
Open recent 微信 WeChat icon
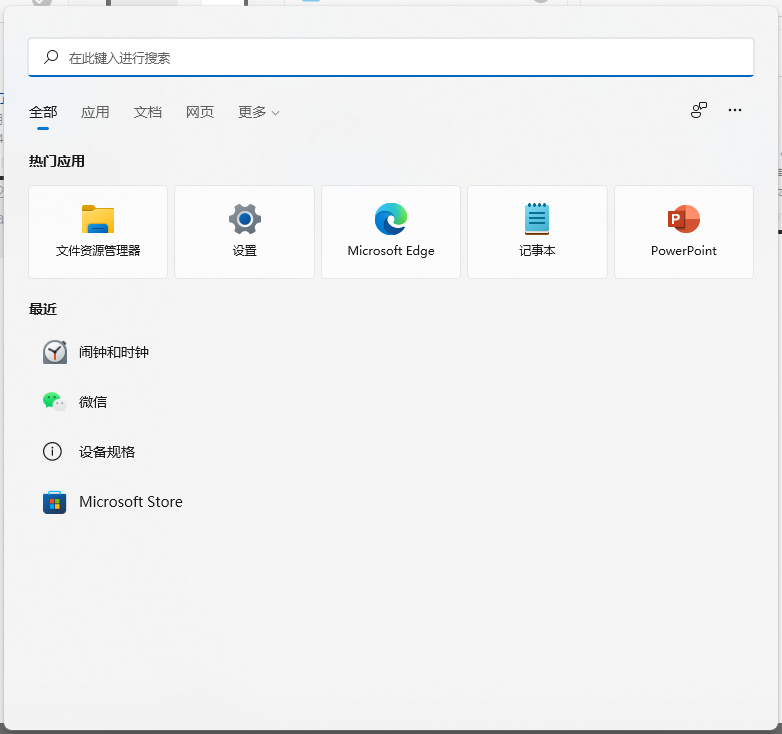[x=54, y=401]
